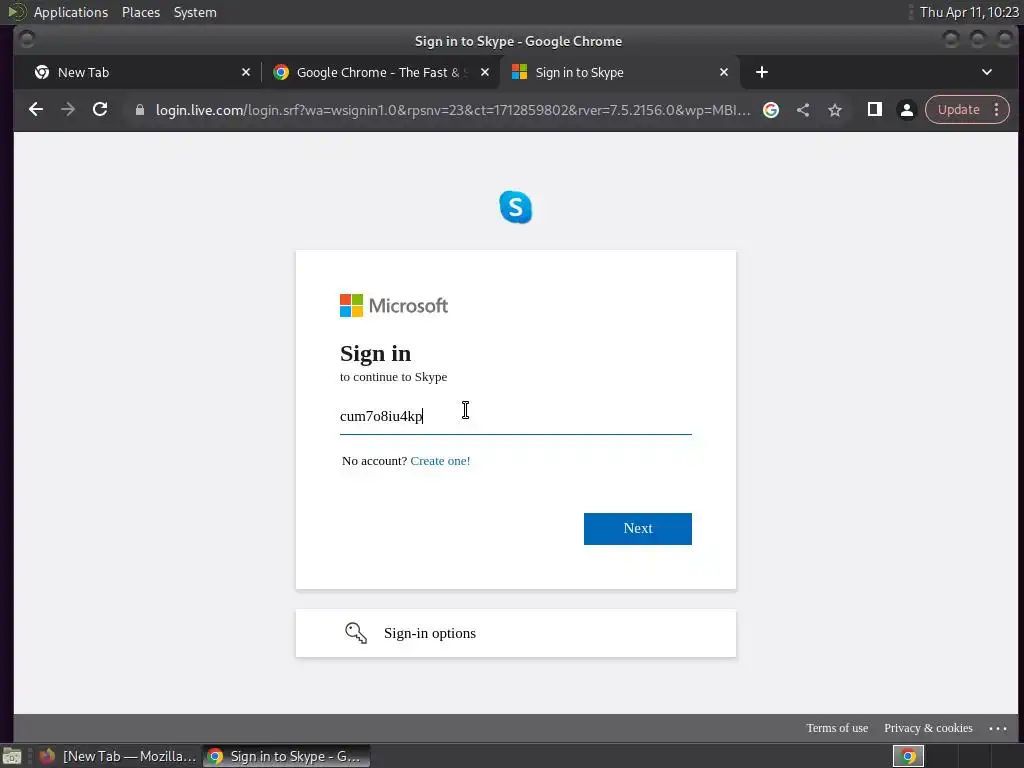Focus the sign-in username input field
The image size is (1024, 768).
515,417
